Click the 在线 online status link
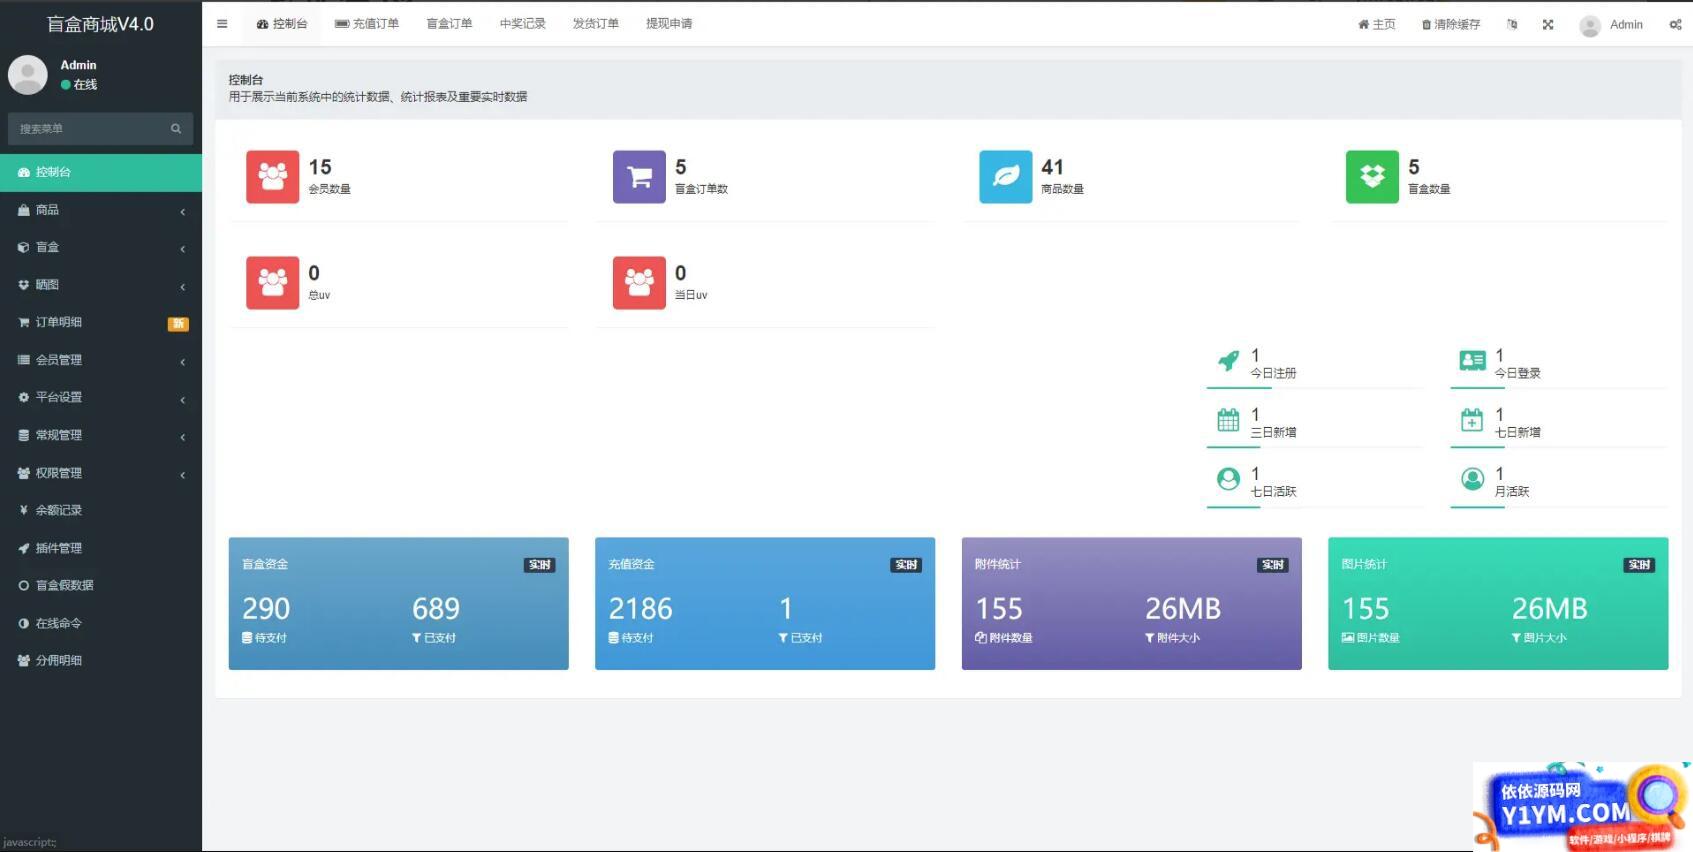Viewport: 1693px width, 852px height. point(79,85)
